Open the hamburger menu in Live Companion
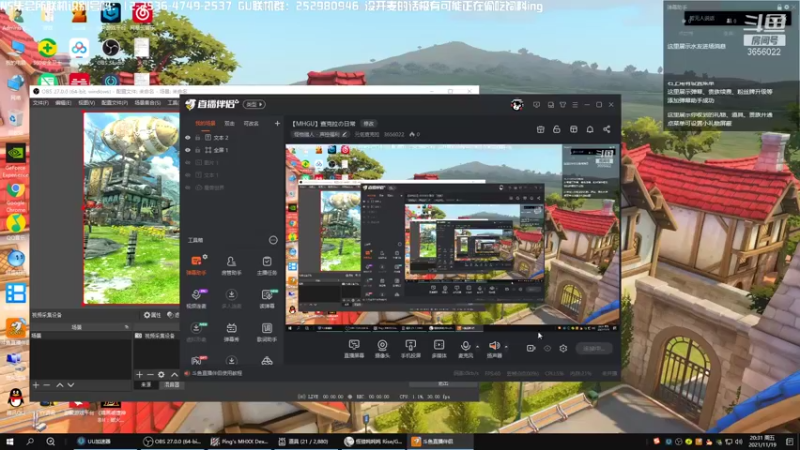Screen dimensions: 800x450 pos(575,105)
